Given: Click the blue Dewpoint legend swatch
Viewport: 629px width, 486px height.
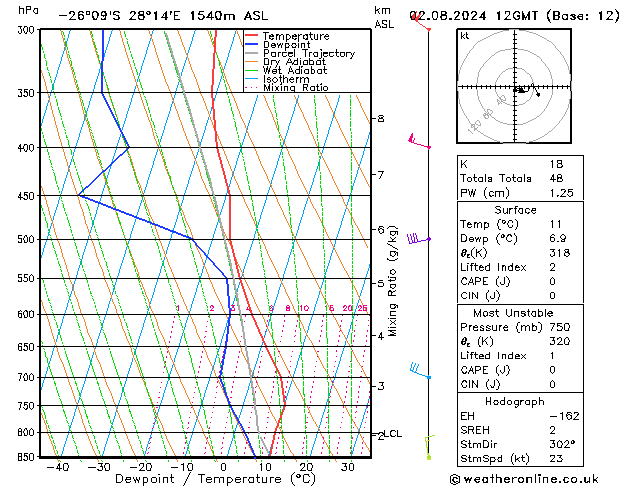Looking at the screenshot, I should coord(251,45).
